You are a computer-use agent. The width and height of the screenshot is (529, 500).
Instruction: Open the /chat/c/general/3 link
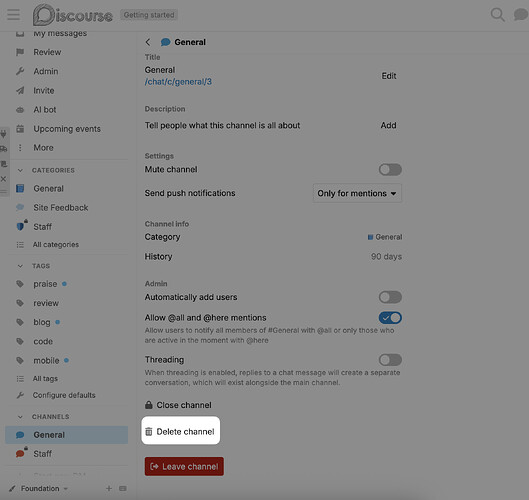178,82
